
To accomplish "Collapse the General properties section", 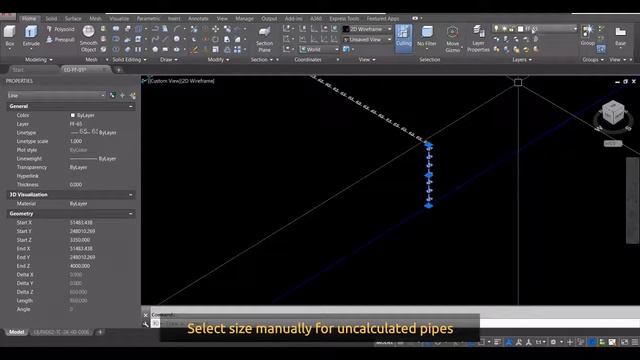I will (x=131, y=106).
